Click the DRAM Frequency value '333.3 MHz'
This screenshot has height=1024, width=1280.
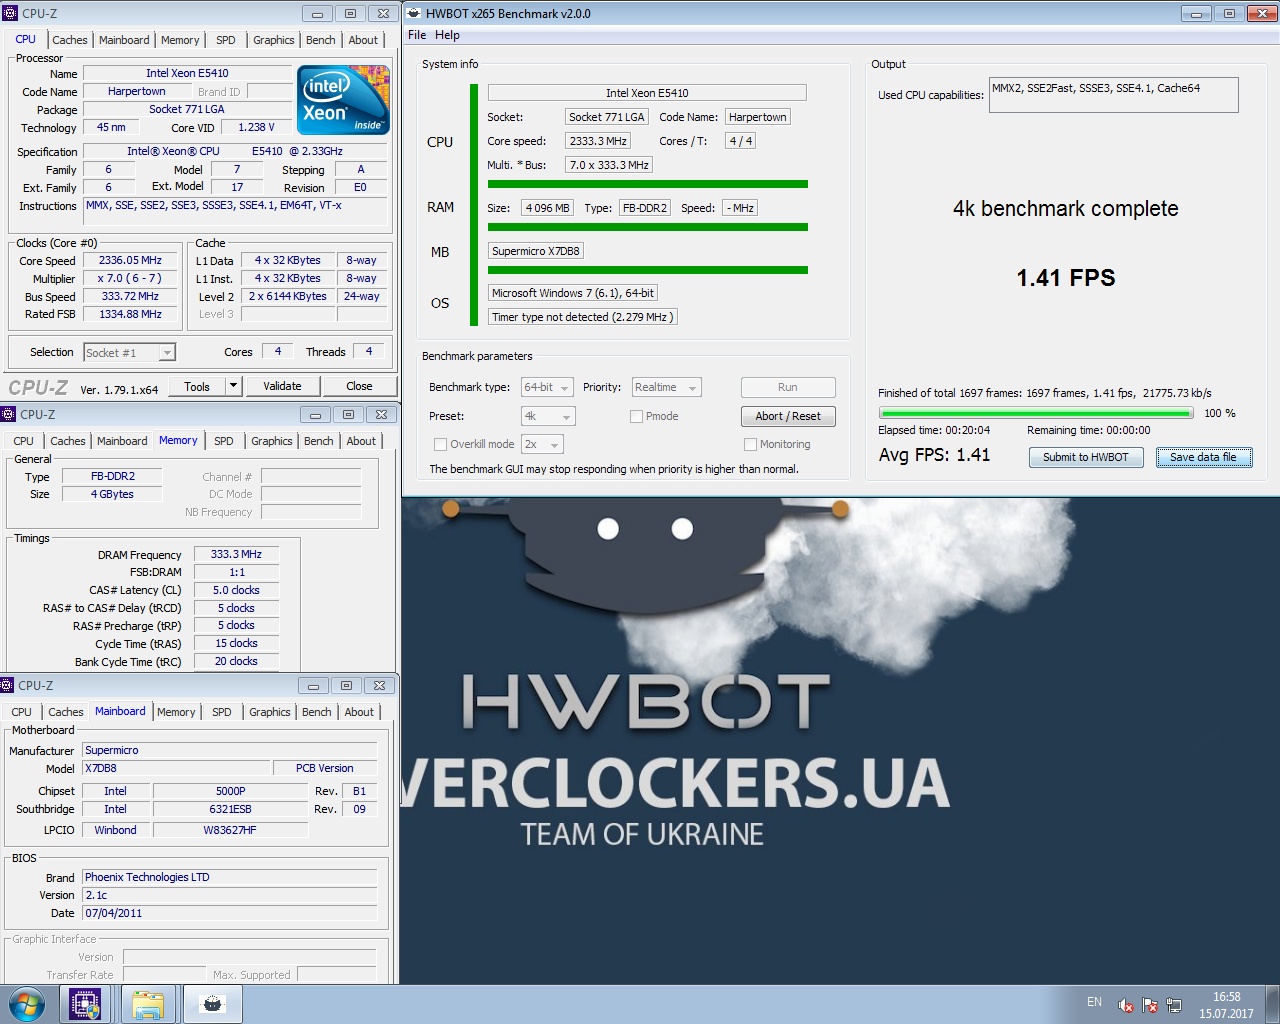236,554
